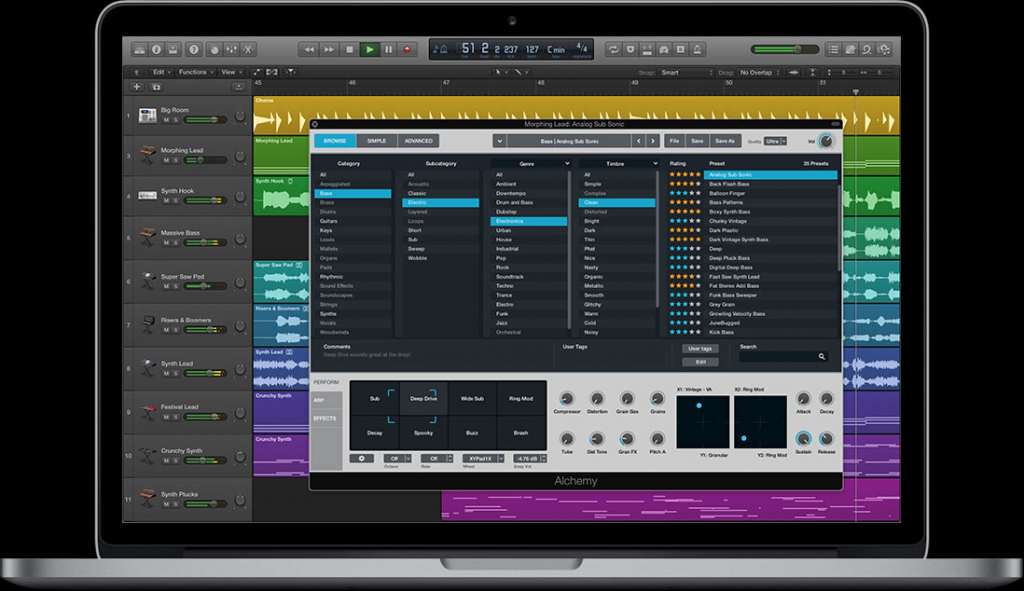The image size is (1024, 591).
Task: Switch to the ADVANCED tab in Alchemy
Action: [418, 141]
